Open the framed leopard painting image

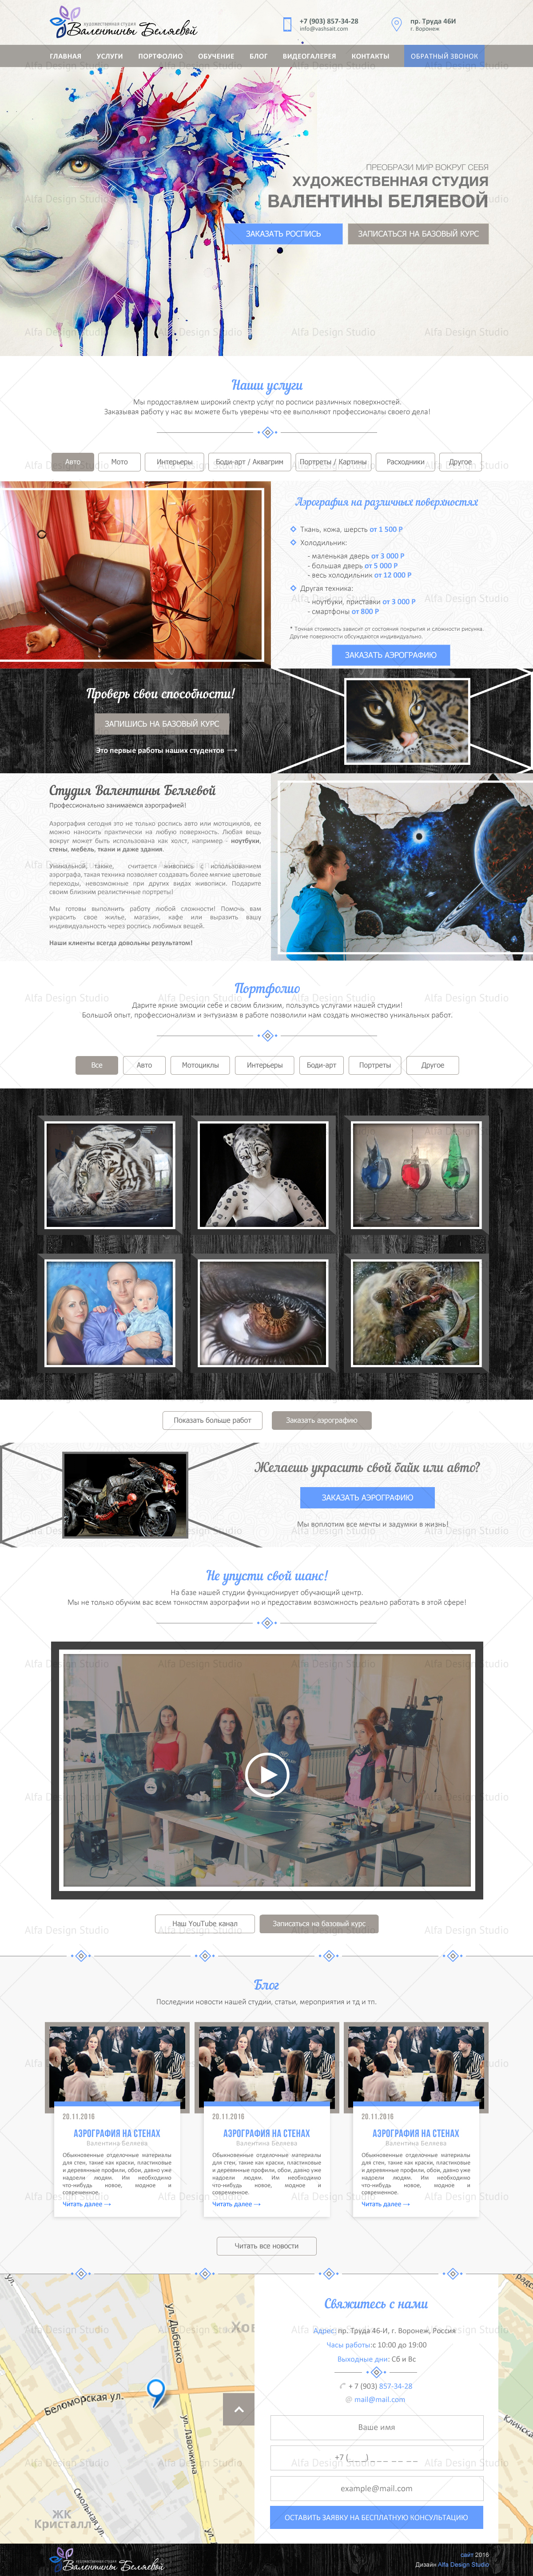click(407, 721)
